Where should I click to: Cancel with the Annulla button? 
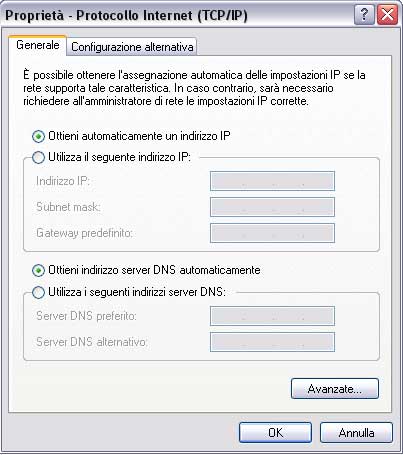pyautogui.click(x=356, y=433)
